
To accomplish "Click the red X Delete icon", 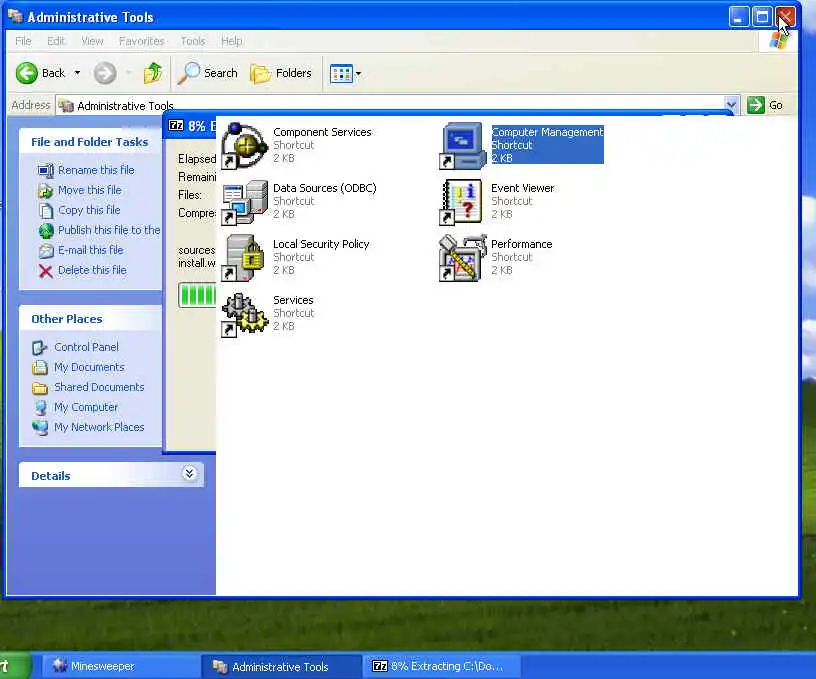I will pyautogui.click(x=46, y=271).
